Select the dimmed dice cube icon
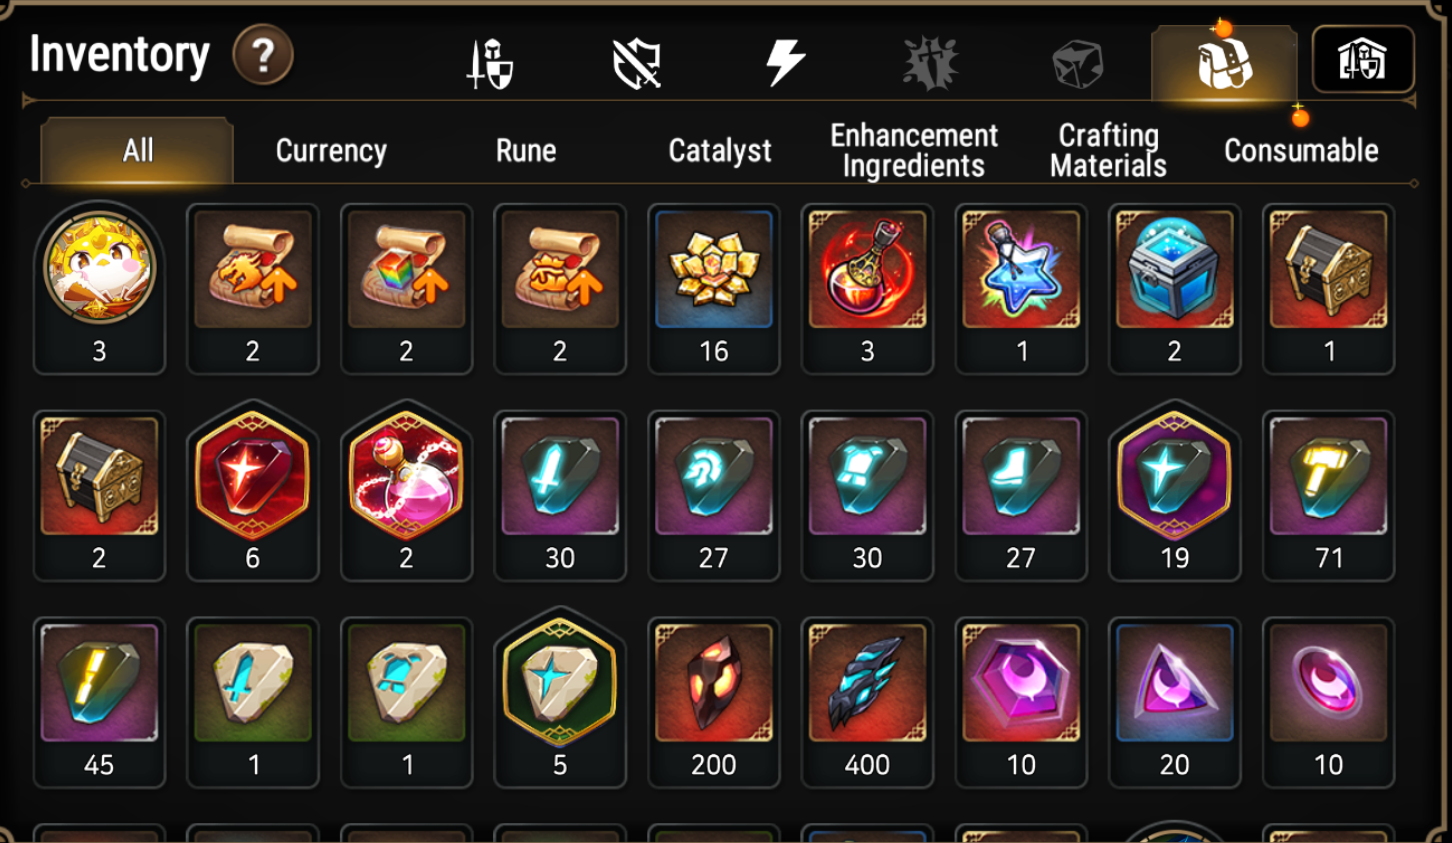1452x843 pixels. coord(1077,63)
